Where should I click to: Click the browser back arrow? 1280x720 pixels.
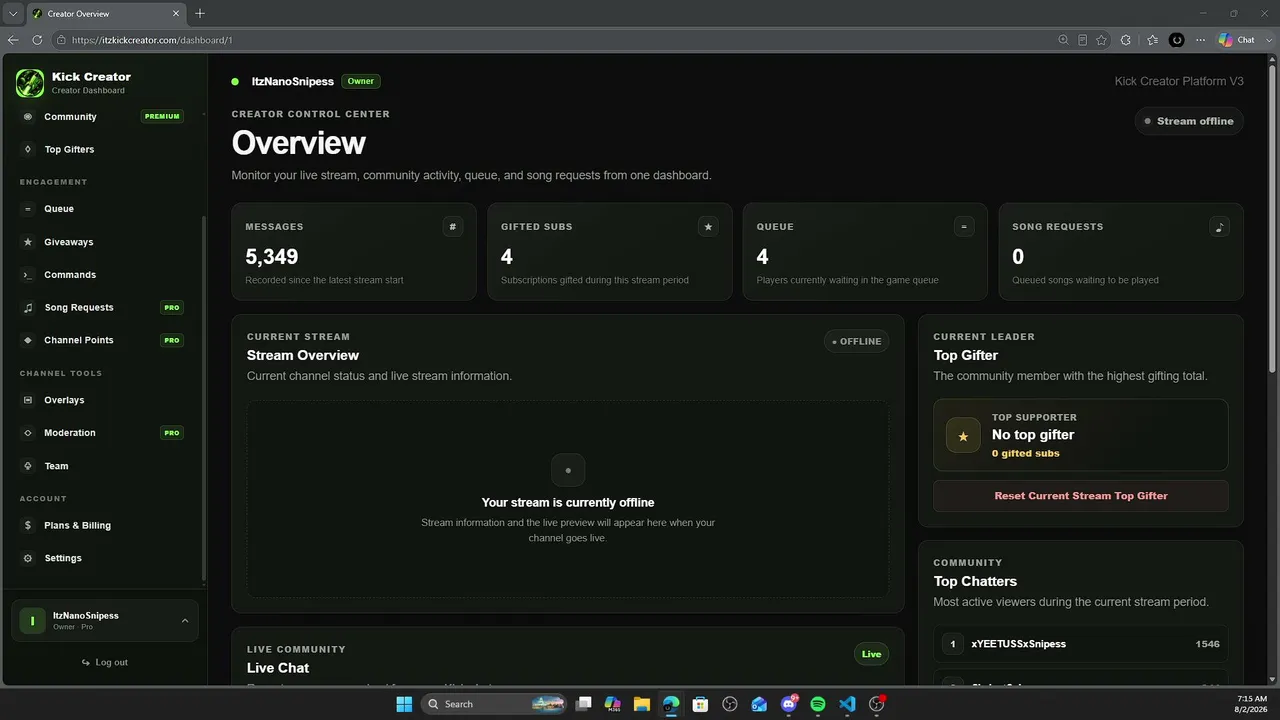(13, 40)
